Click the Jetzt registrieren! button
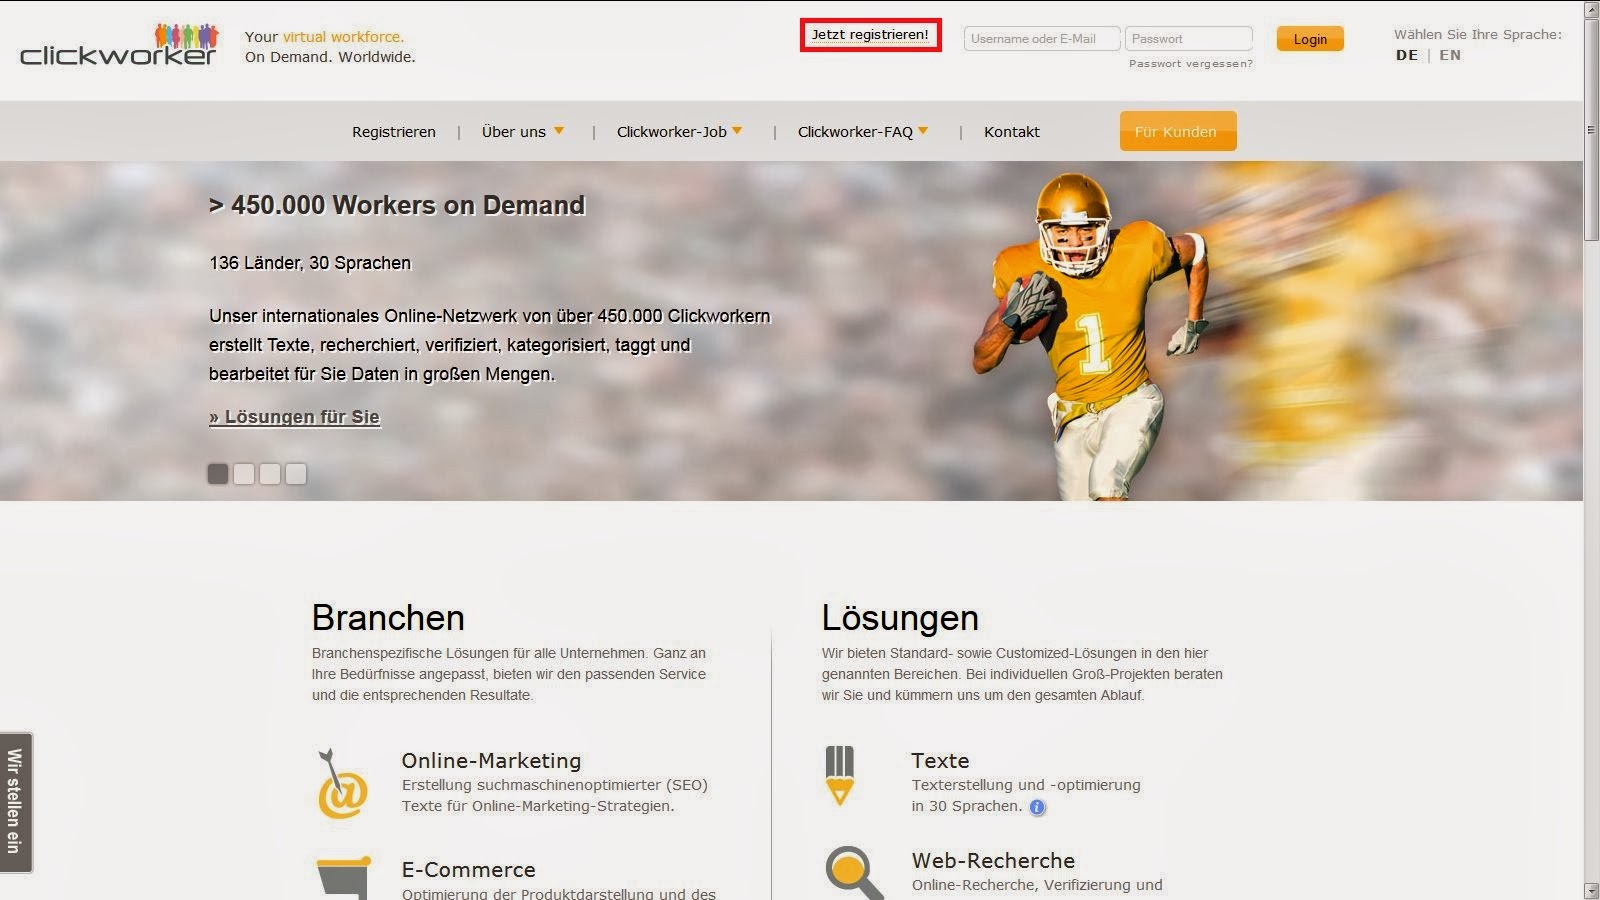 871,34
